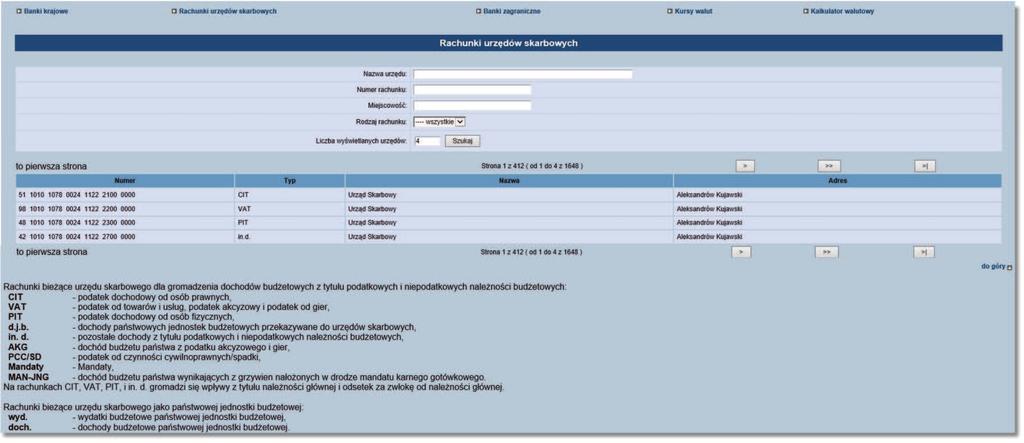Click the do góry link
This screenshot has width=1024, height=443.
tap(996, 267)
